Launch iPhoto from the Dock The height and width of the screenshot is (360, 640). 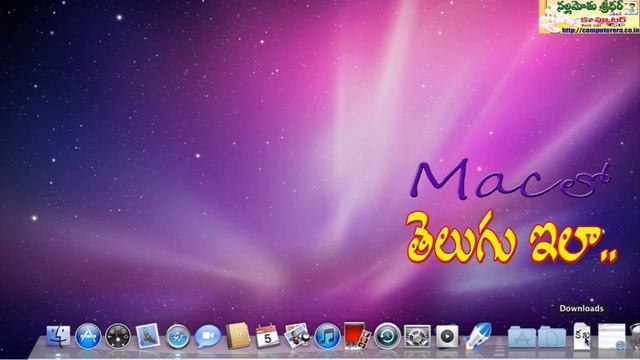[297, 336]
